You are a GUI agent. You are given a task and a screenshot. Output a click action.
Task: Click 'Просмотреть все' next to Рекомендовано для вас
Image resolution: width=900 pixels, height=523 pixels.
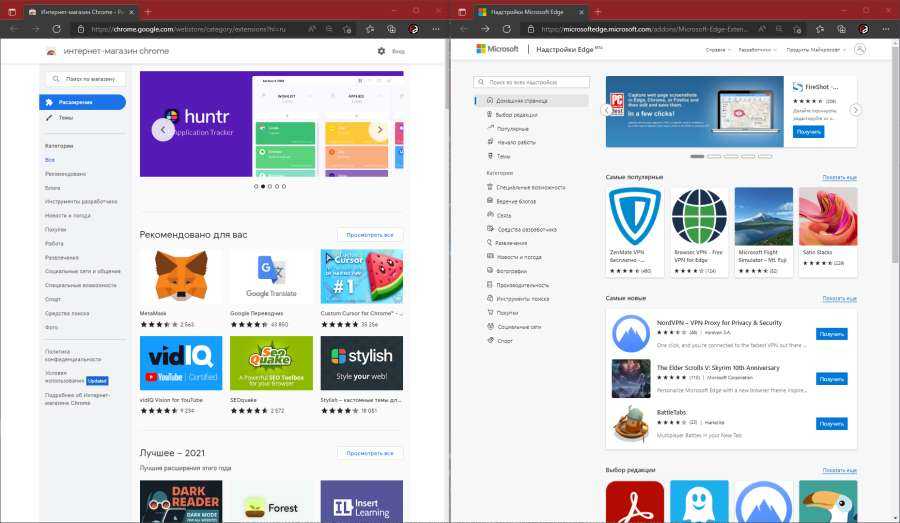pyautogui.click(x=370, y=235)
